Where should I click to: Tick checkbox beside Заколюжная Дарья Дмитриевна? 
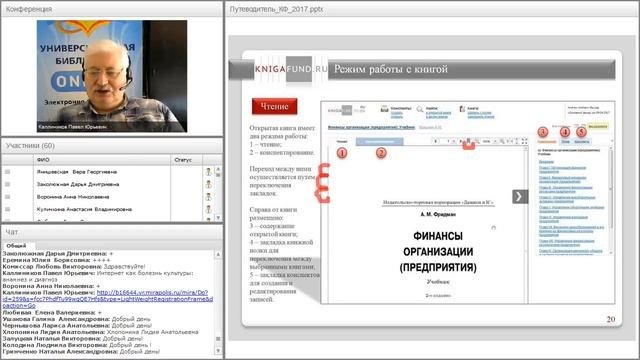[x=7, y=184]
